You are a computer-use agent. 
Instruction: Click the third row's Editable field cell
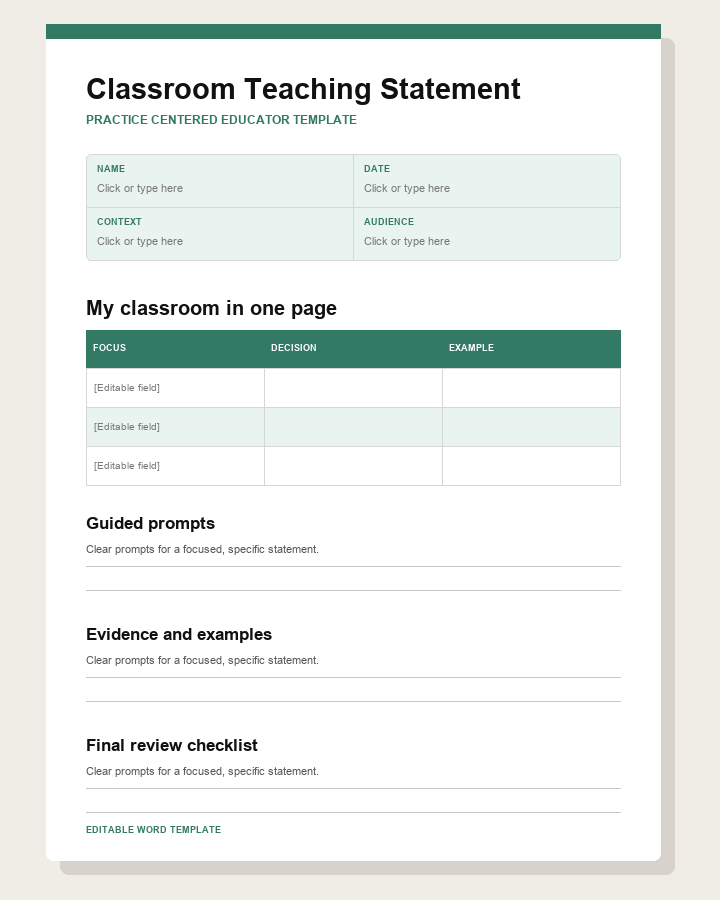point(175,466)
